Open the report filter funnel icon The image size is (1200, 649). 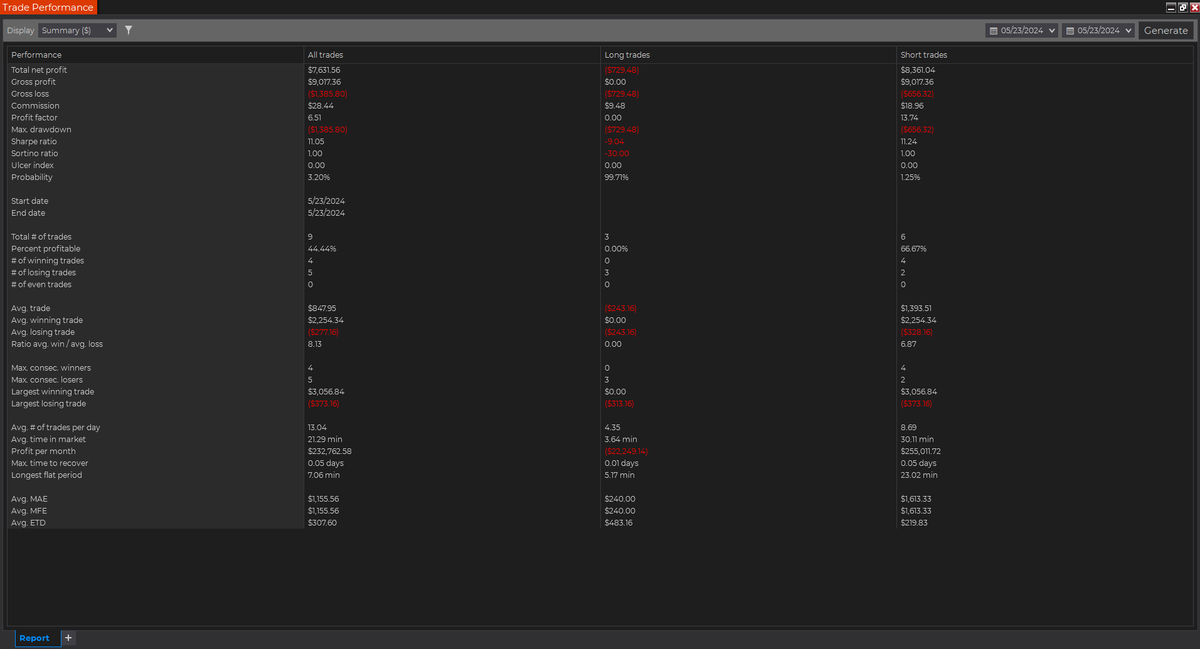[128, 30]
